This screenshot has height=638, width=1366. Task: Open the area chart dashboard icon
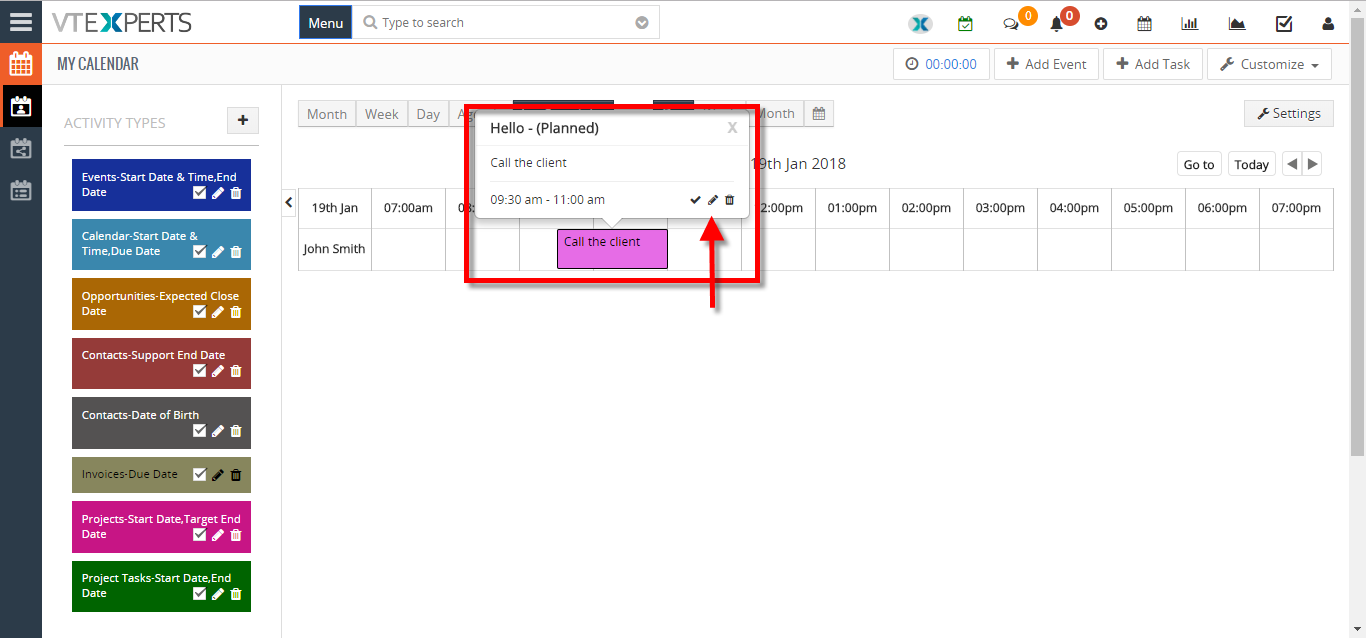1237,24
